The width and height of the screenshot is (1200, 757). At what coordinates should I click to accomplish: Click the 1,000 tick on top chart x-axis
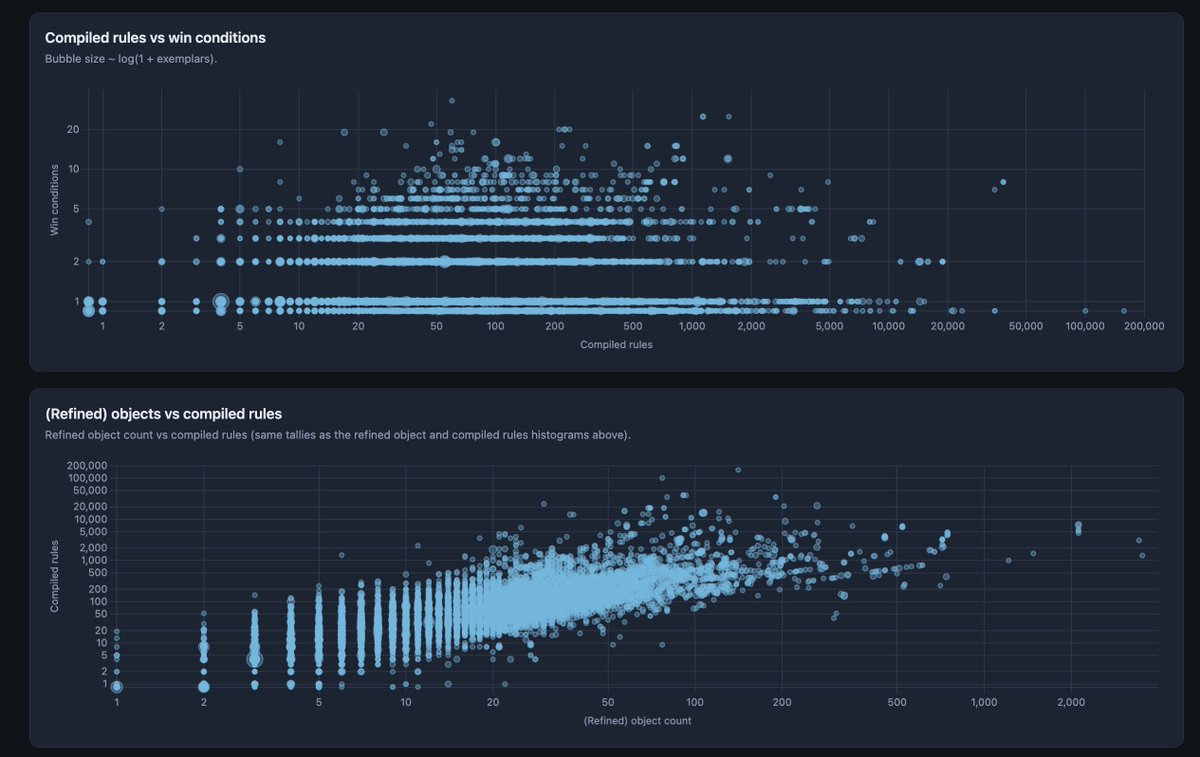pyautogui.click(x=692, y=326)
